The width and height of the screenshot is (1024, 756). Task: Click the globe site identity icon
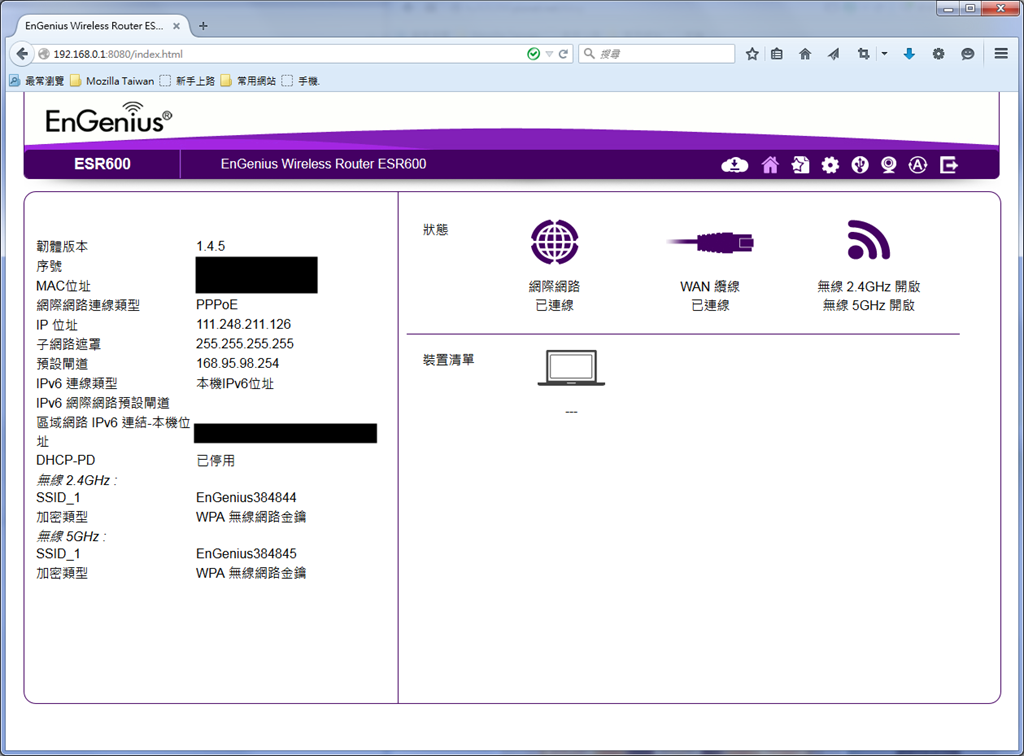[x=44, y=54]
